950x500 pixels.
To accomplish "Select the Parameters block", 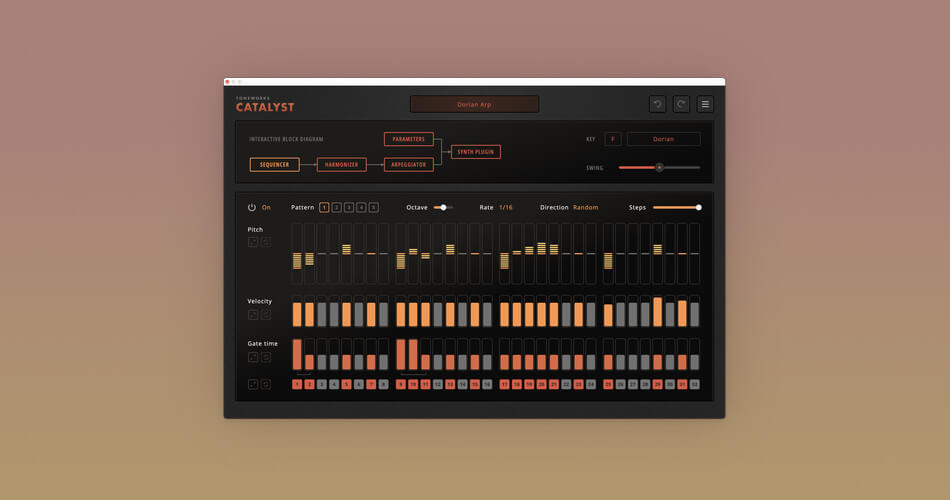I will 408,139.
